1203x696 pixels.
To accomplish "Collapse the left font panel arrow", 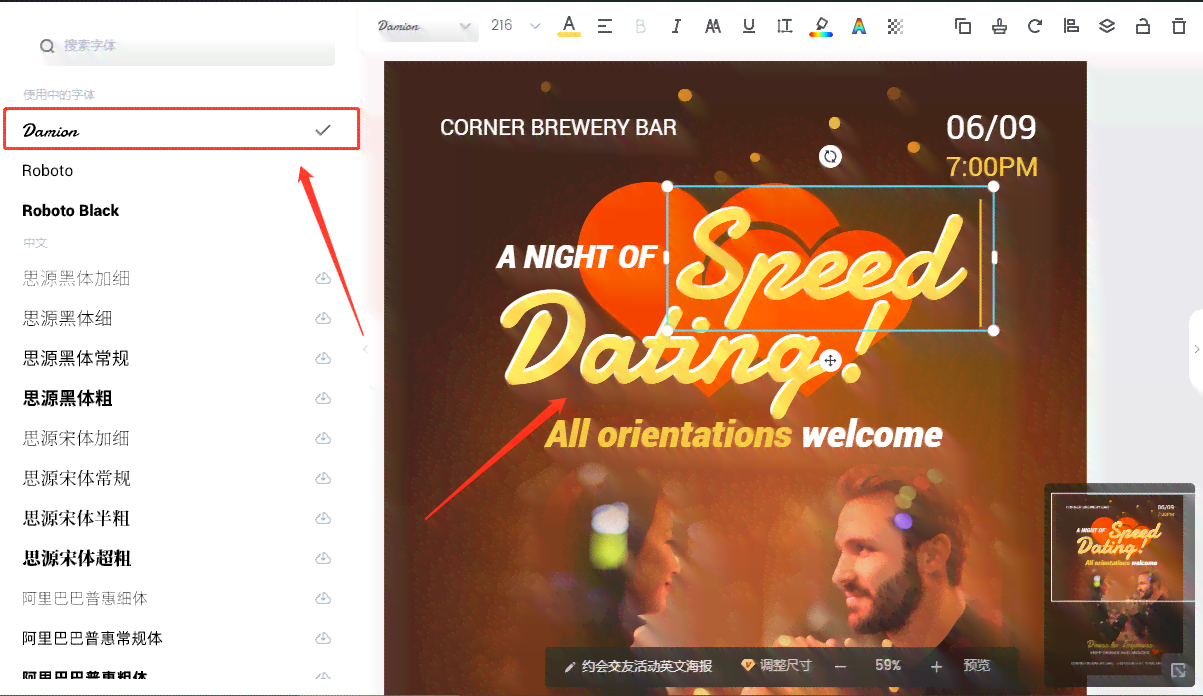I will coord(366,349).
